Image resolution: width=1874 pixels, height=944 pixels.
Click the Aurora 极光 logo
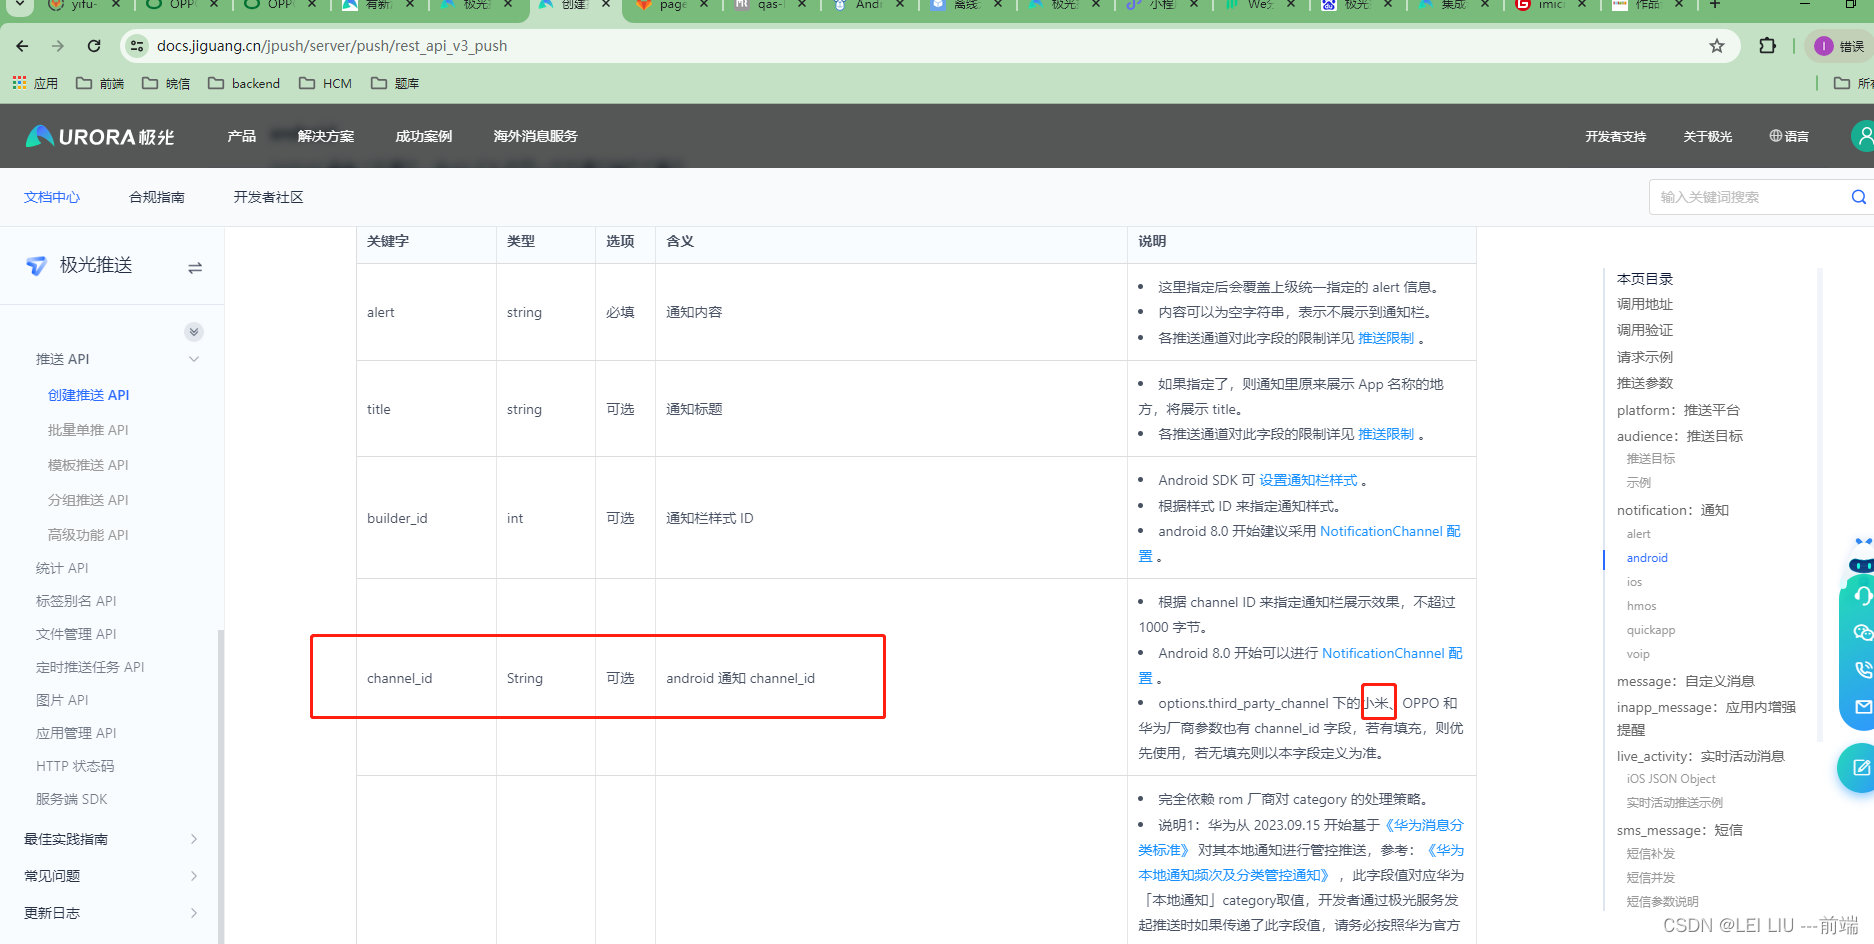pos(100,136)
